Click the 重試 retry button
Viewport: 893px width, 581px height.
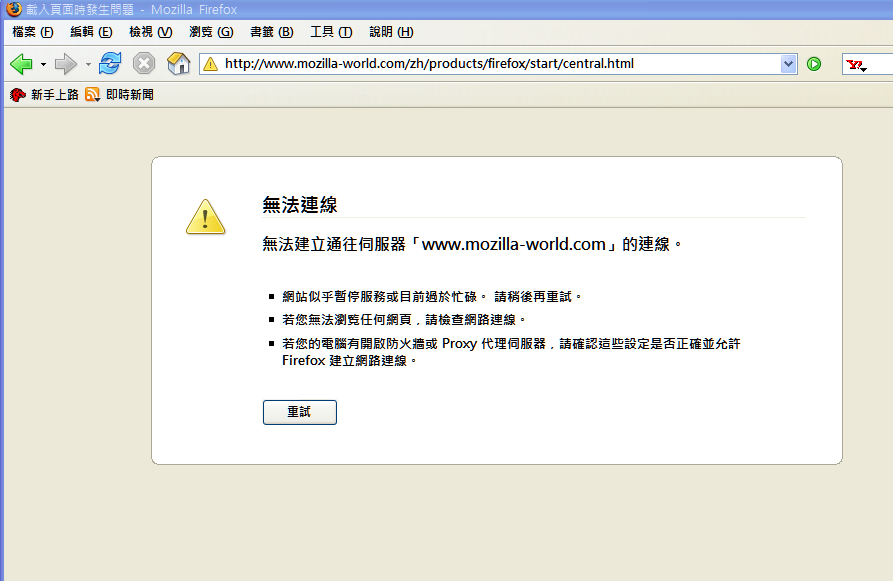pos(300,412)
